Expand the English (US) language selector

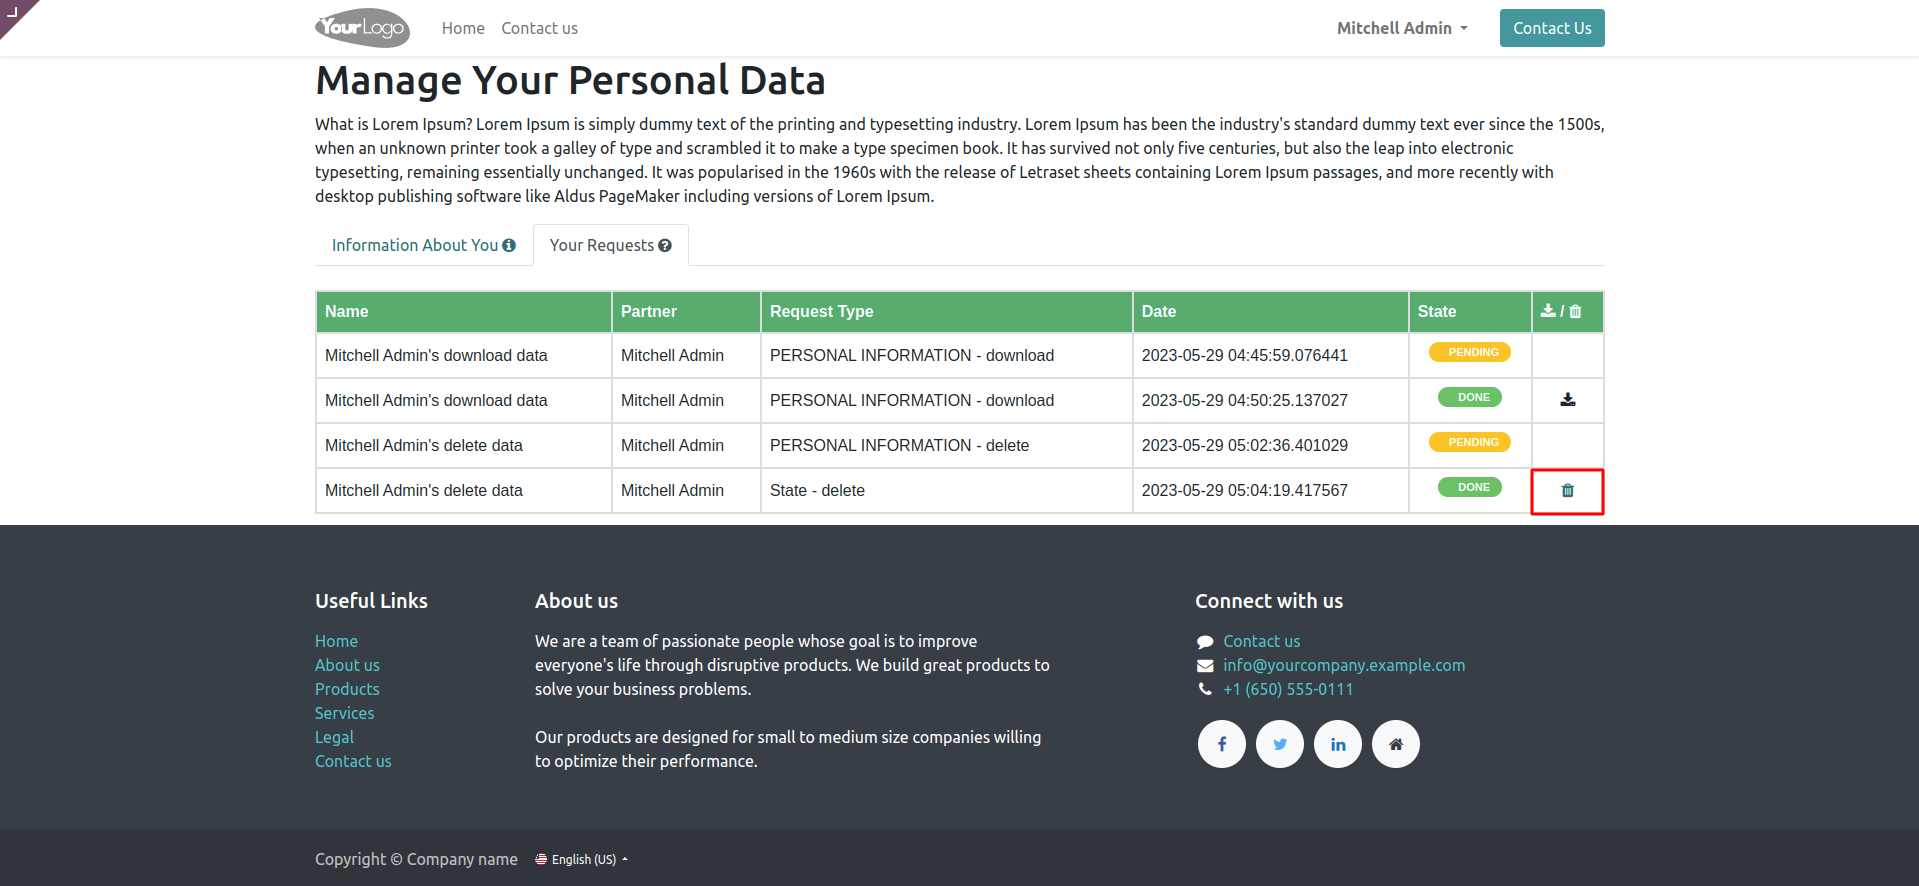[x=581, y=860]
